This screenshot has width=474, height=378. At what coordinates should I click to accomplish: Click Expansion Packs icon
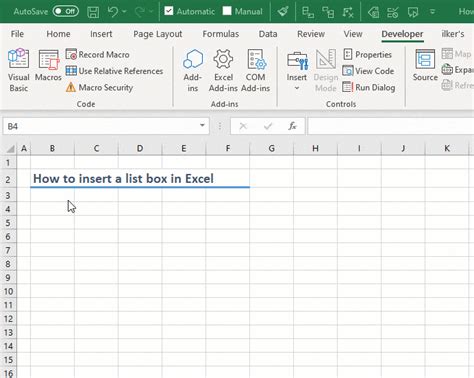pos(447,69)
